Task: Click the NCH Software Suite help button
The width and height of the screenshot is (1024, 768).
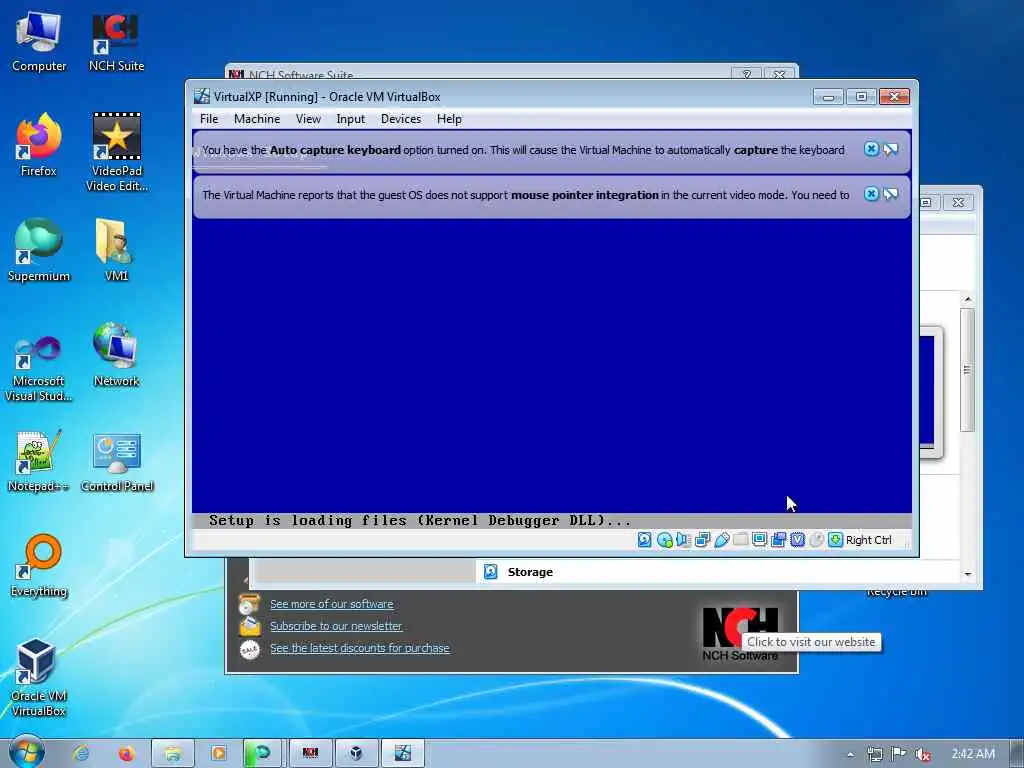Action: pos(746,74)
